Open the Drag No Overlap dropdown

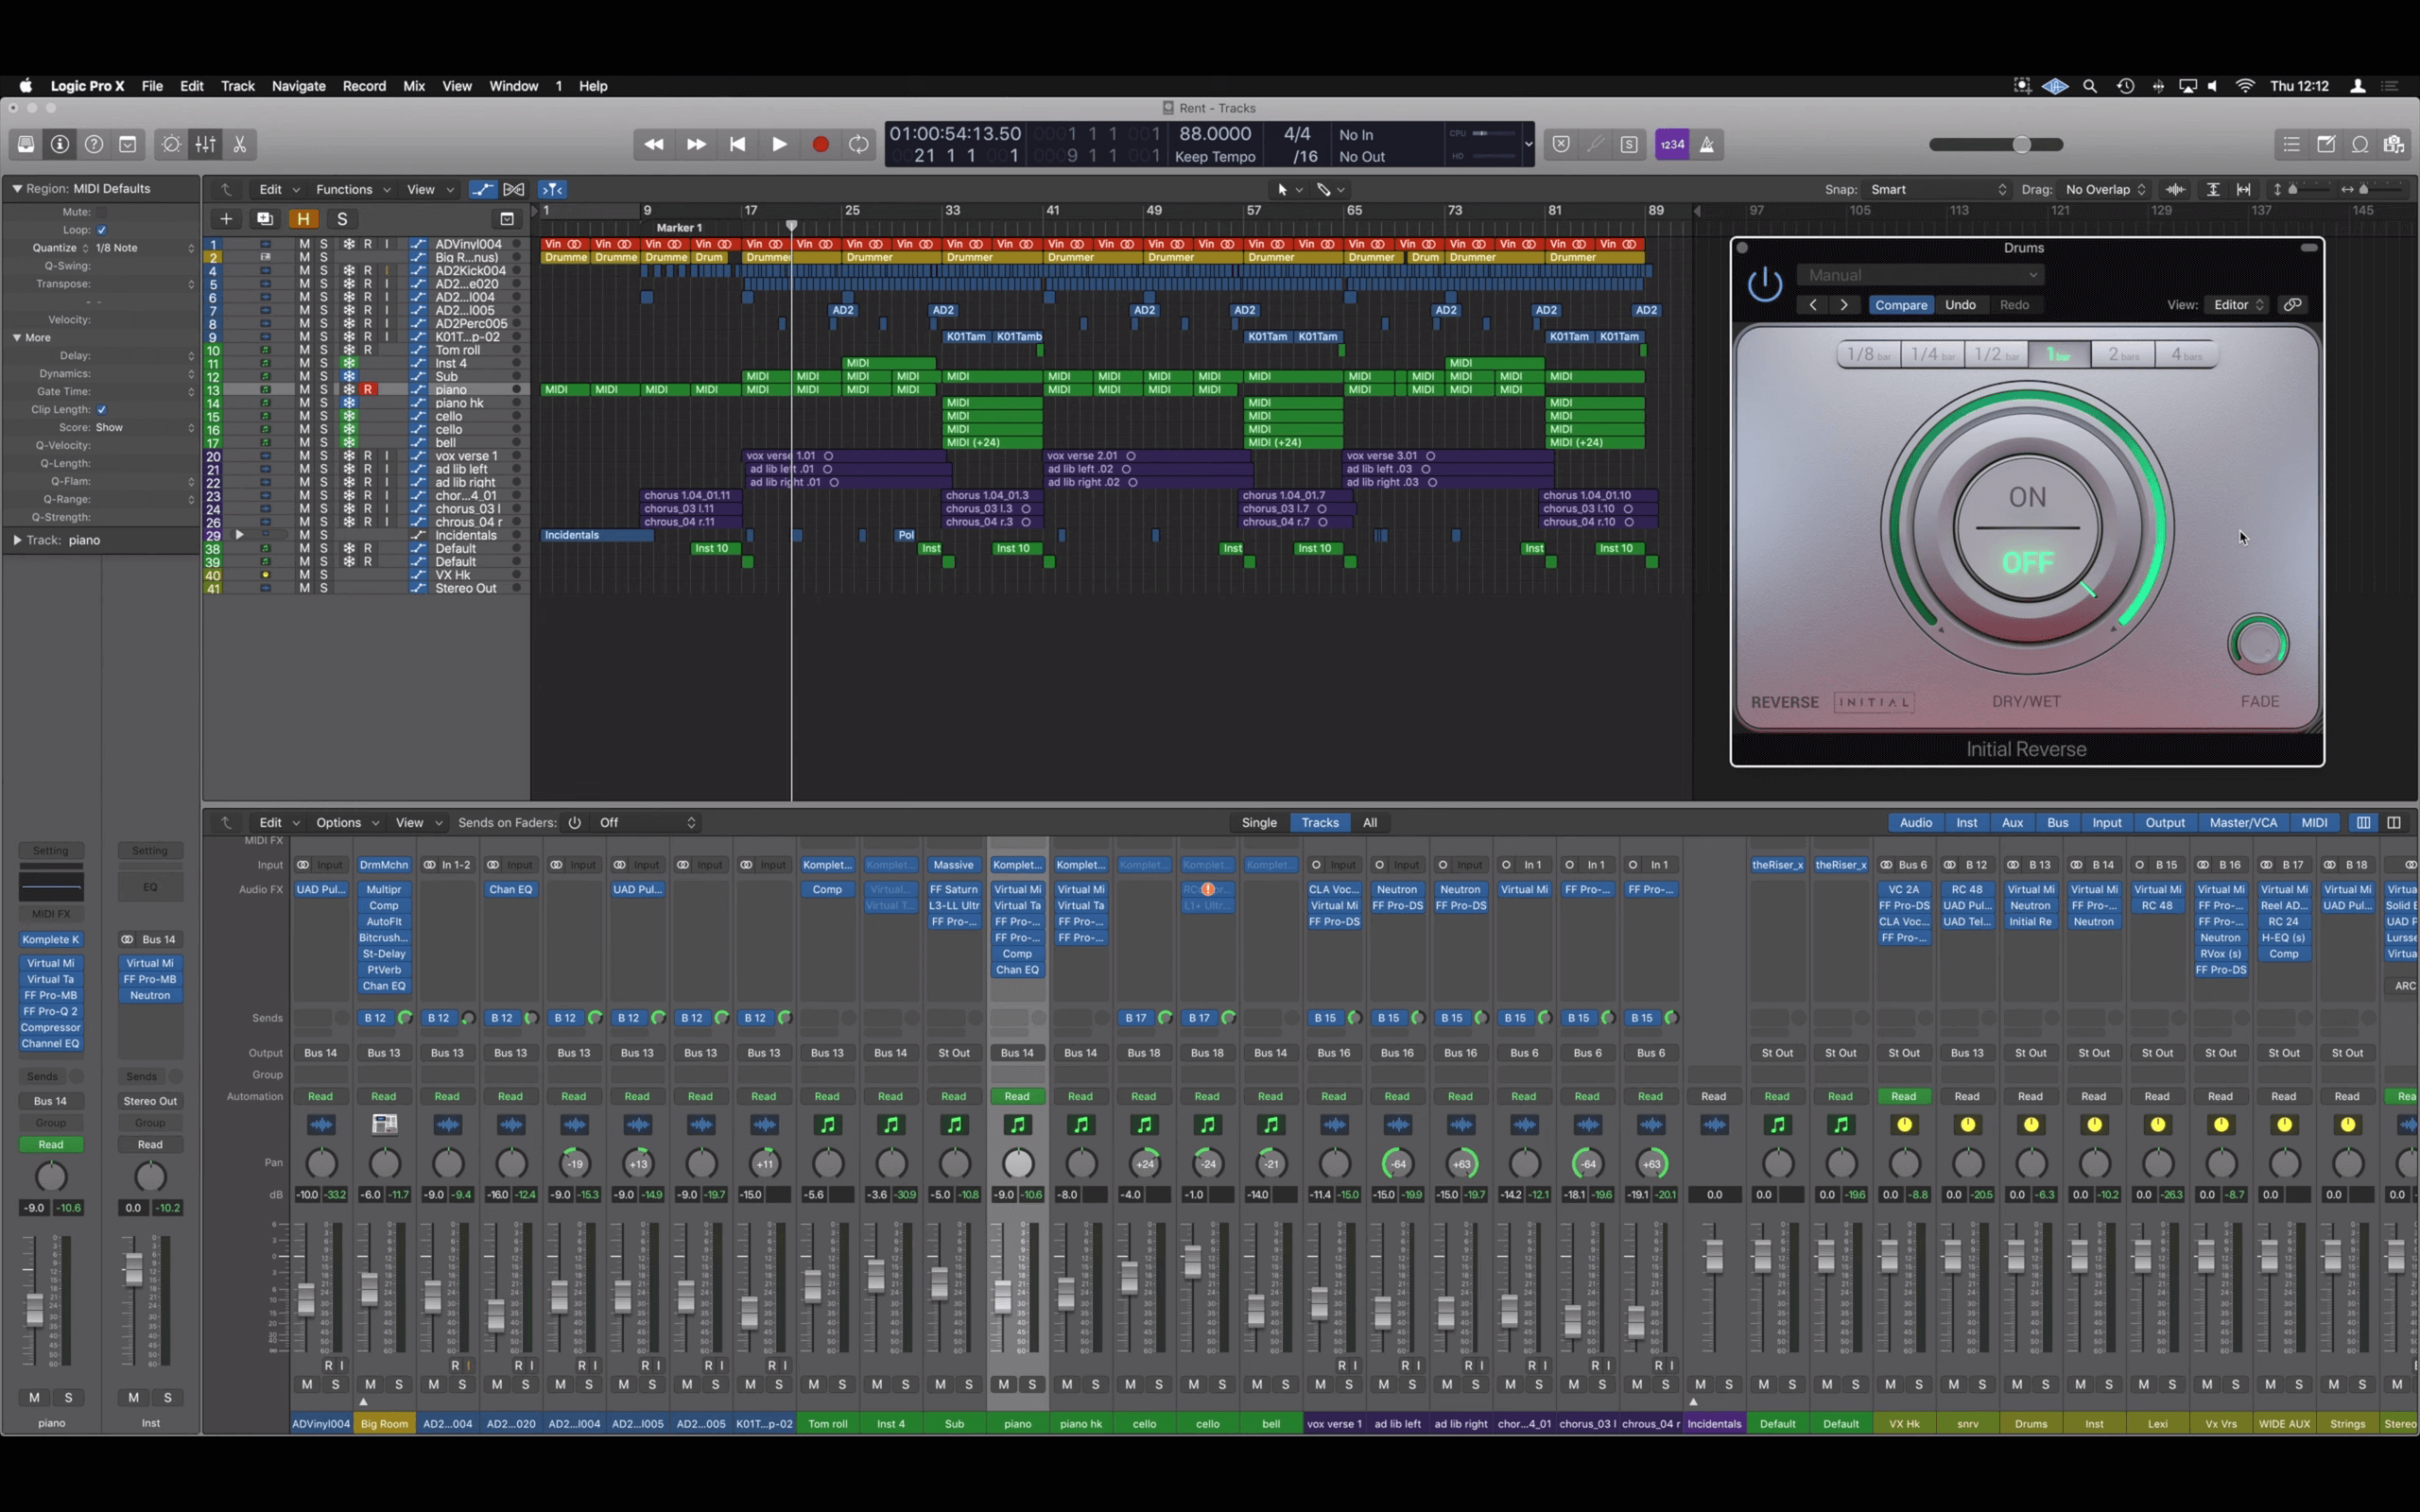point(2106,189)
